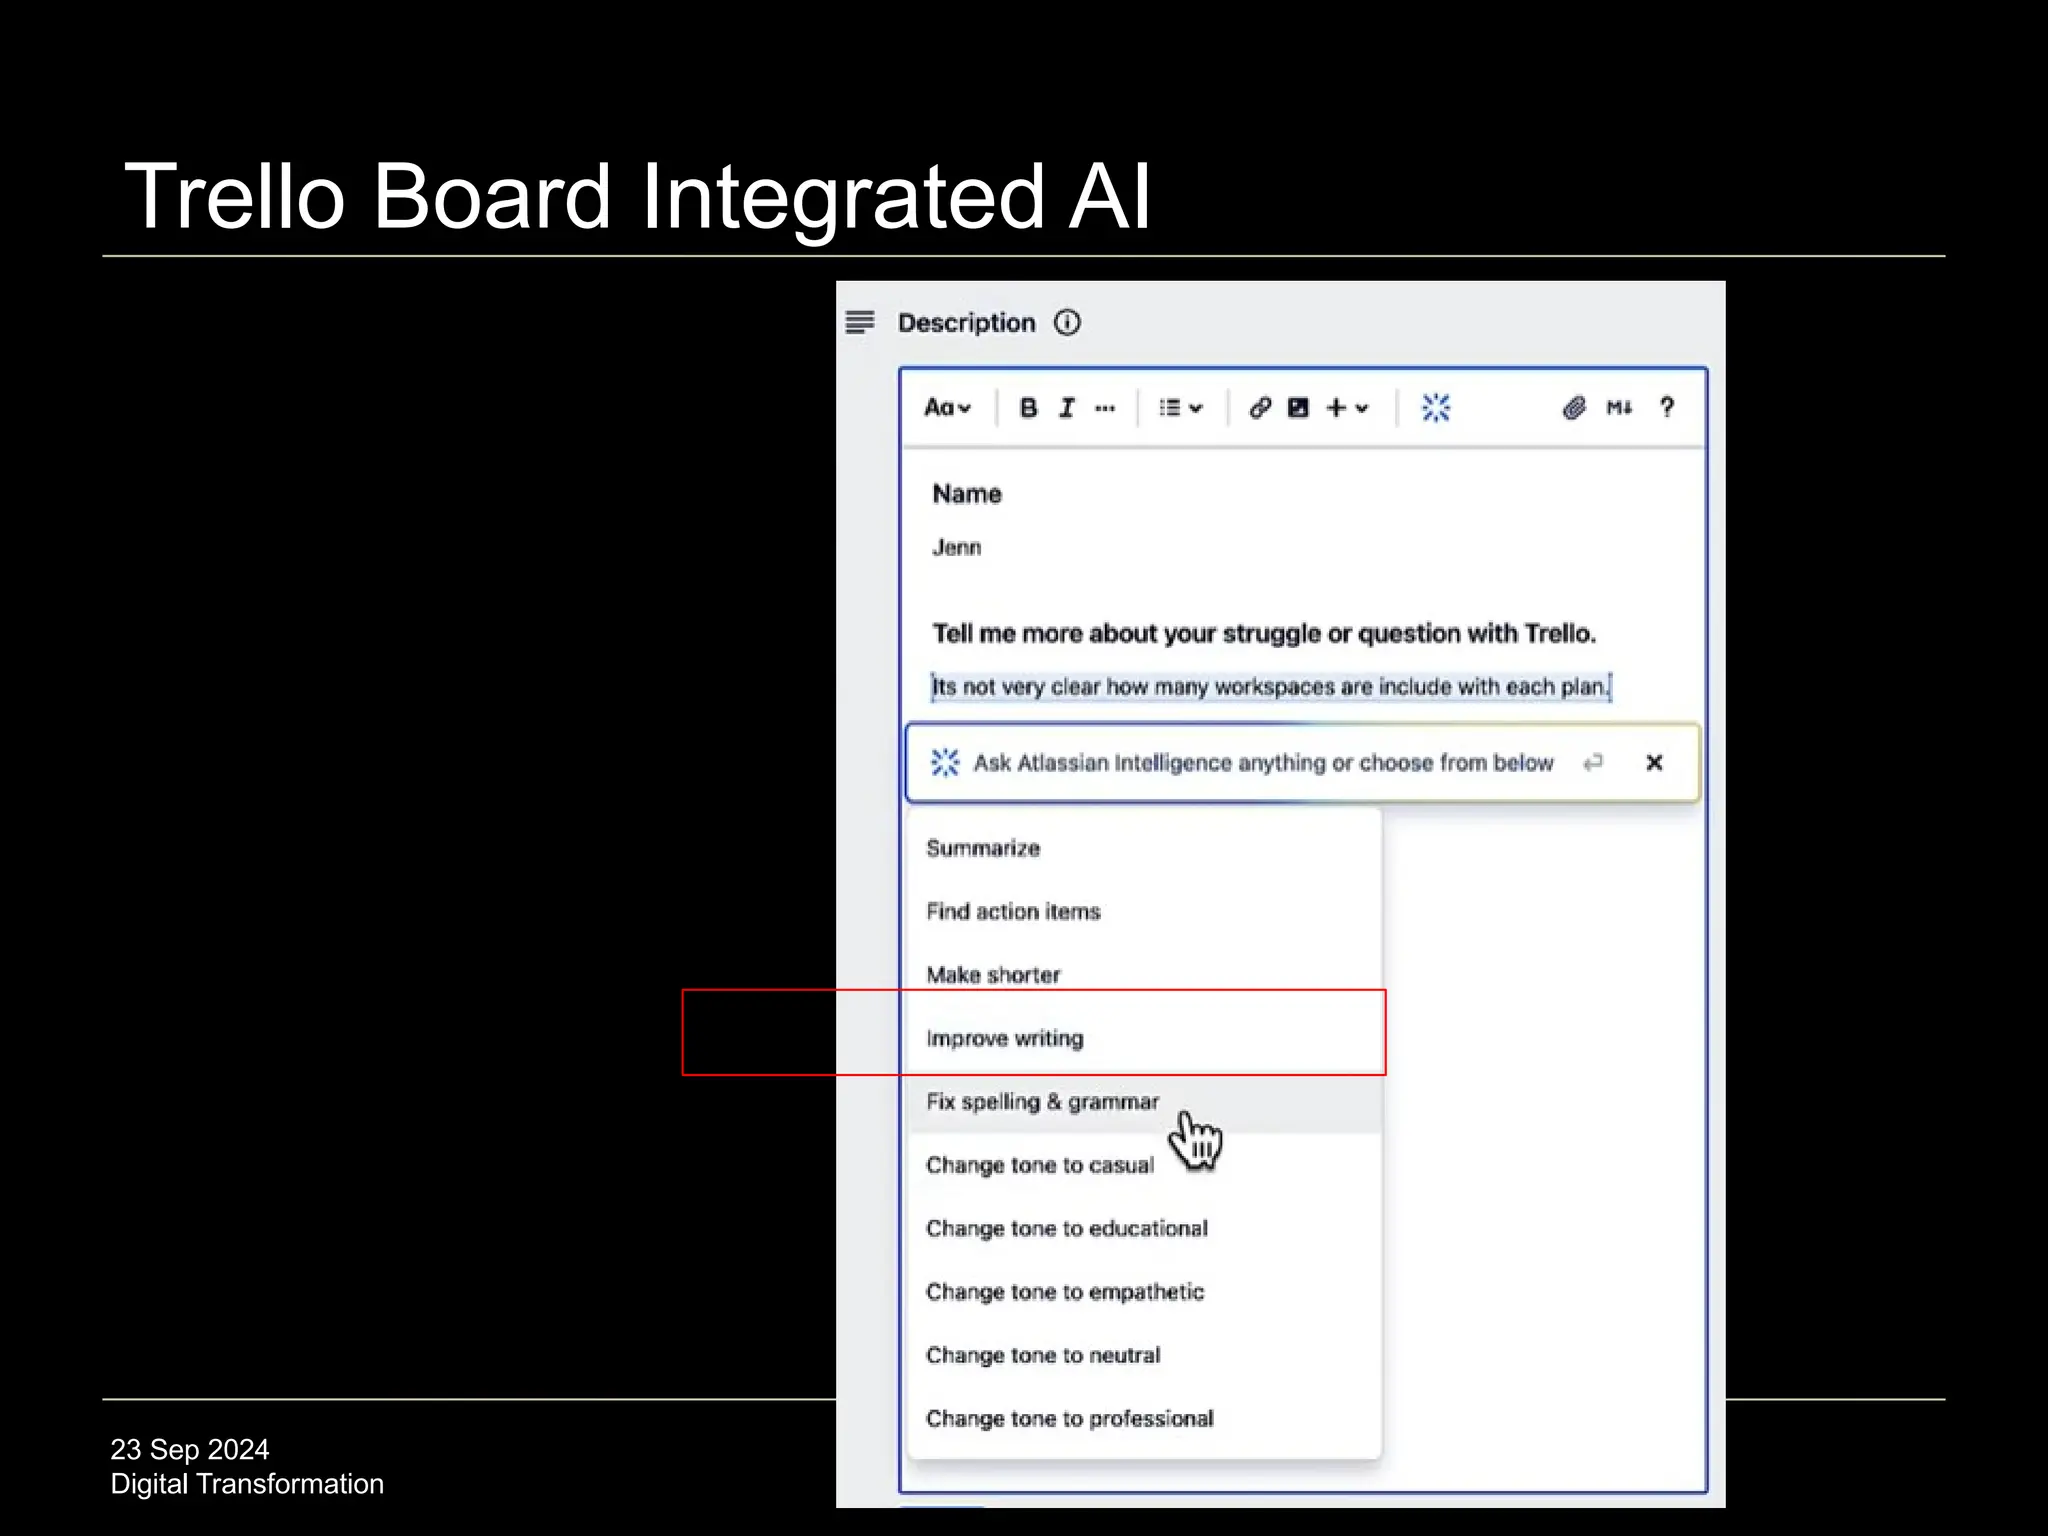2048x1536 pixels.
Task: Open editor help question mark
Action: [1667, 407]
